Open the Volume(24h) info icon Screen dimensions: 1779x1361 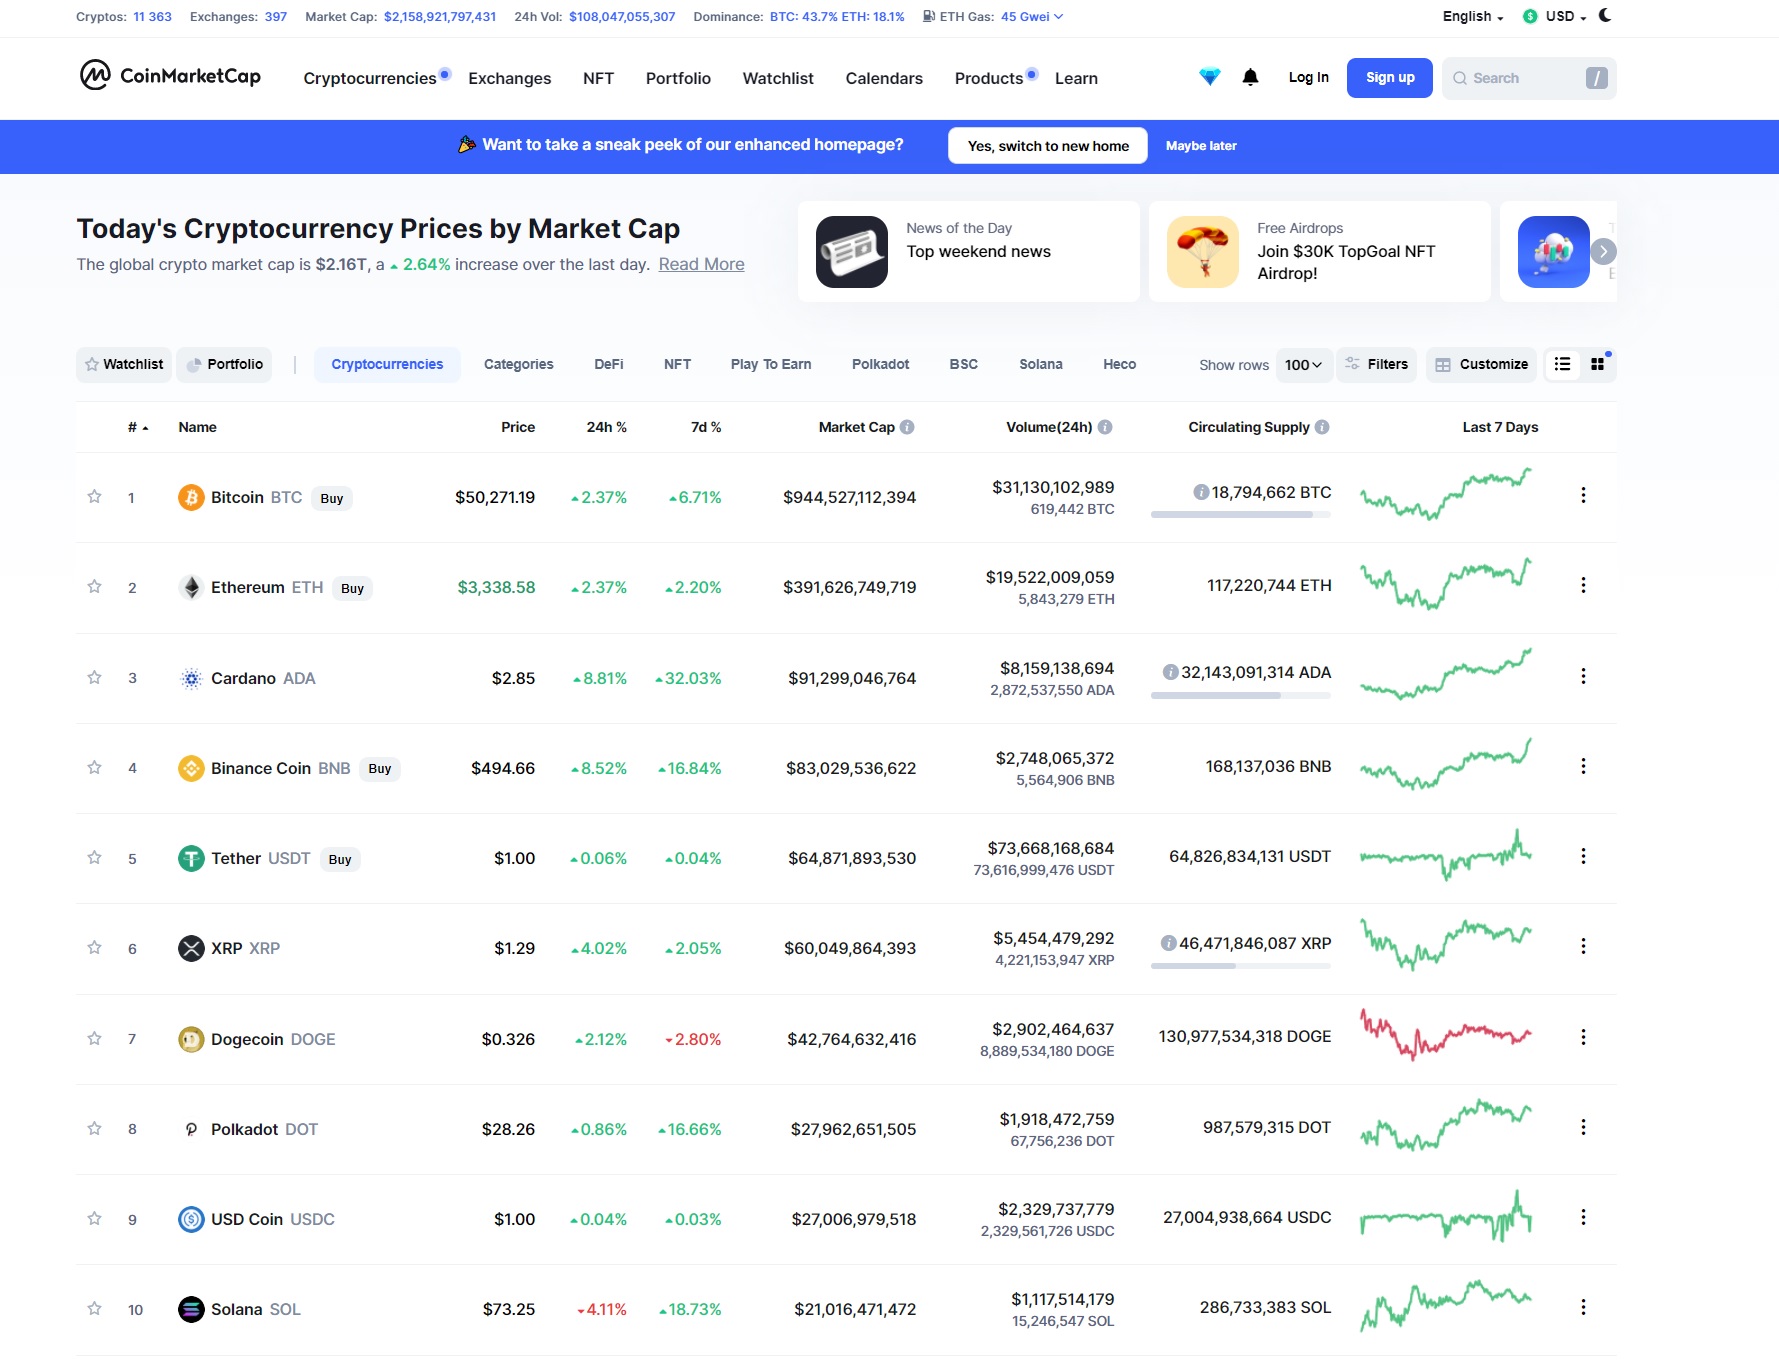1105,427
